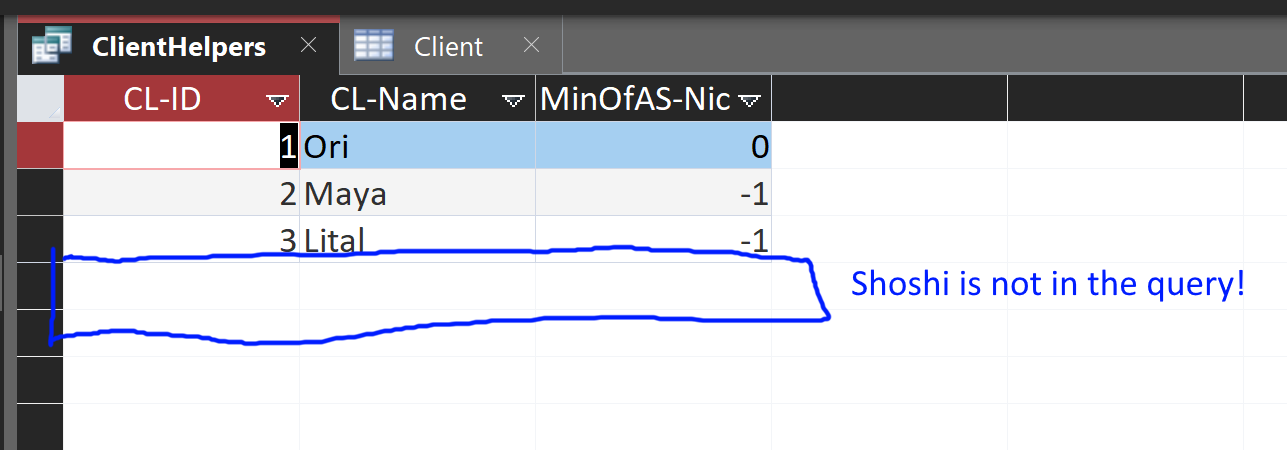Image resolution: width=1287 pixels, height=450 pixels.
Task: Switch to the ClientHelpers query tab
Action: pyautogui.click(x=179, y=46)
